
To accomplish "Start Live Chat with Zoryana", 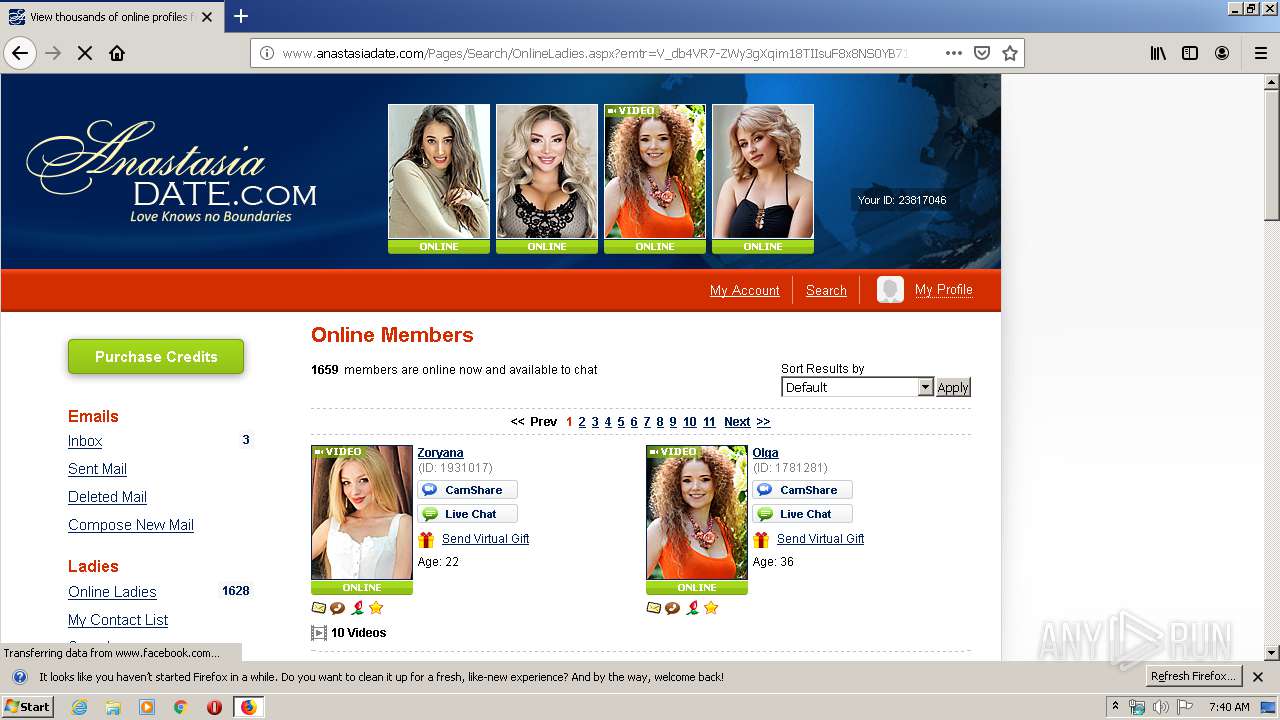I will (467, 514).
